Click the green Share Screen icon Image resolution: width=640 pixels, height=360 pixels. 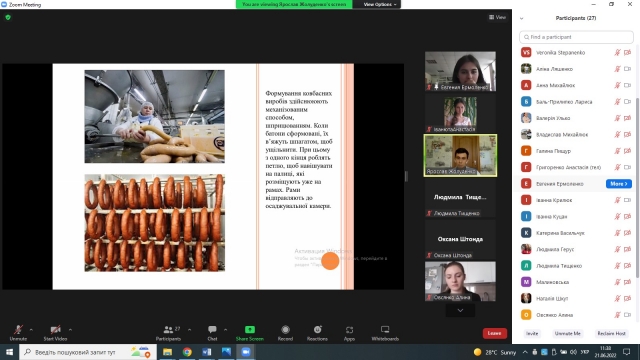click(x=250, y=329)
